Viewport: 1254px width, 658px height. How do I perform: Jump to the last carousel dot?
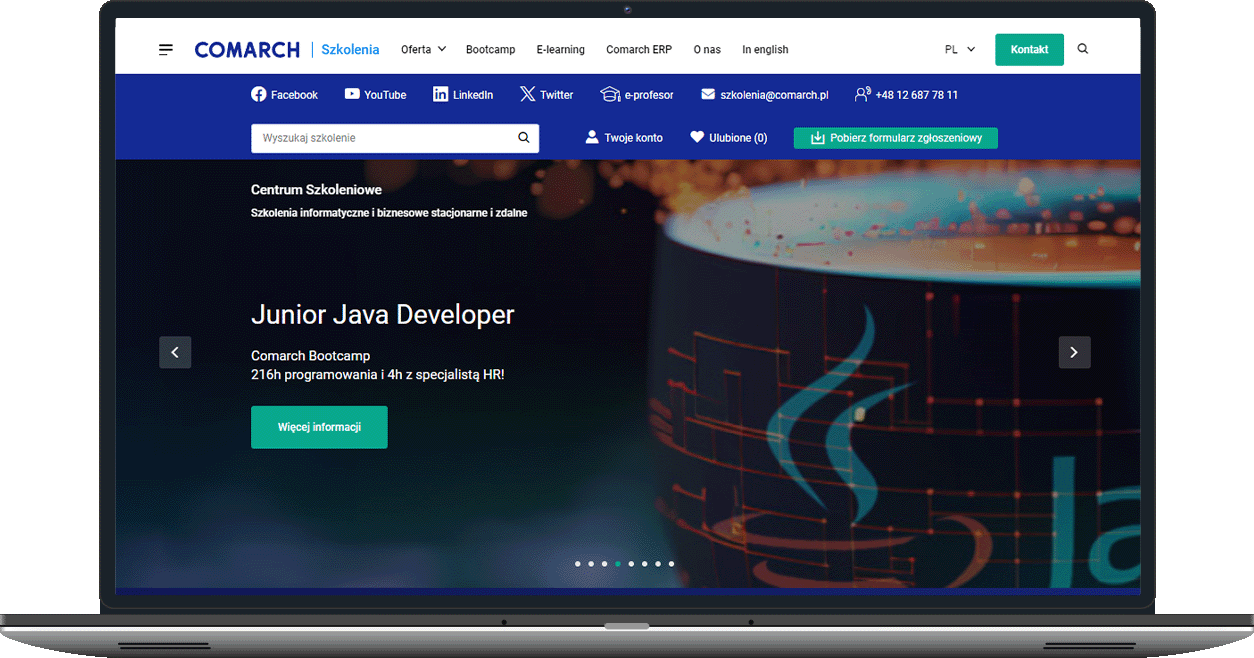(x=671, y=564)
